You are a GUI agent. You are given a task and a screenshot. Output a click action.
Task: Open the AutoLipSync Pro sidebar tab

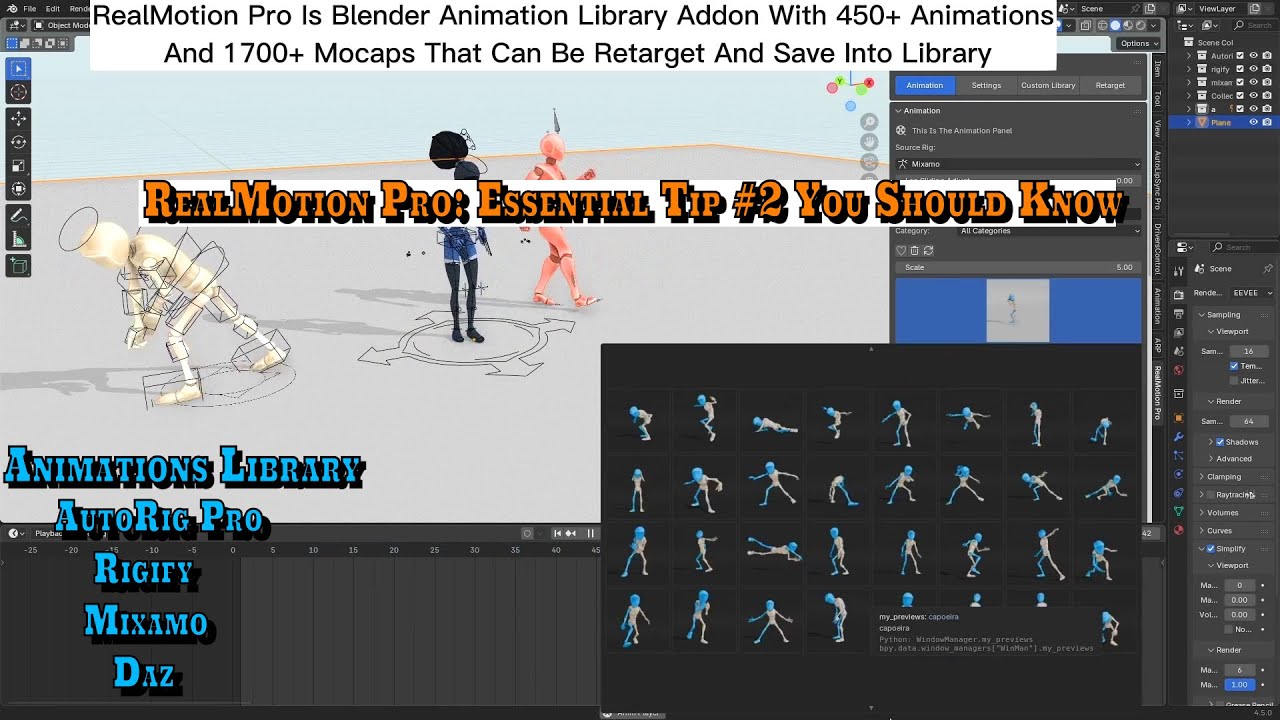1158,181
